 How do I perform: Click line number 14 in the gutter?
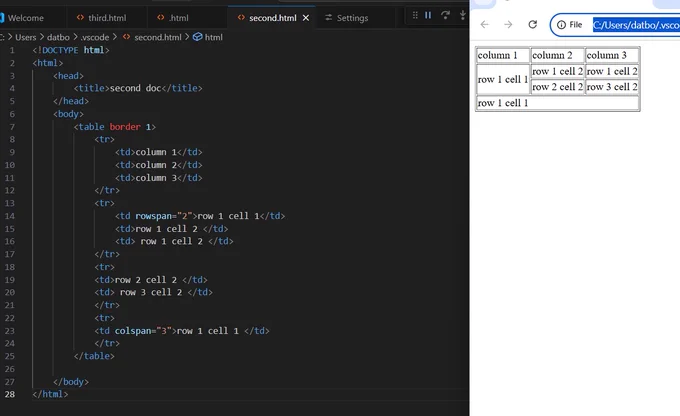(x=10, y=216)
